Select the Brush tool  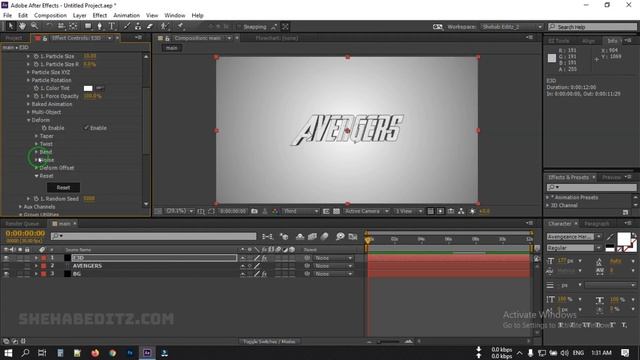tap(127, 26)
